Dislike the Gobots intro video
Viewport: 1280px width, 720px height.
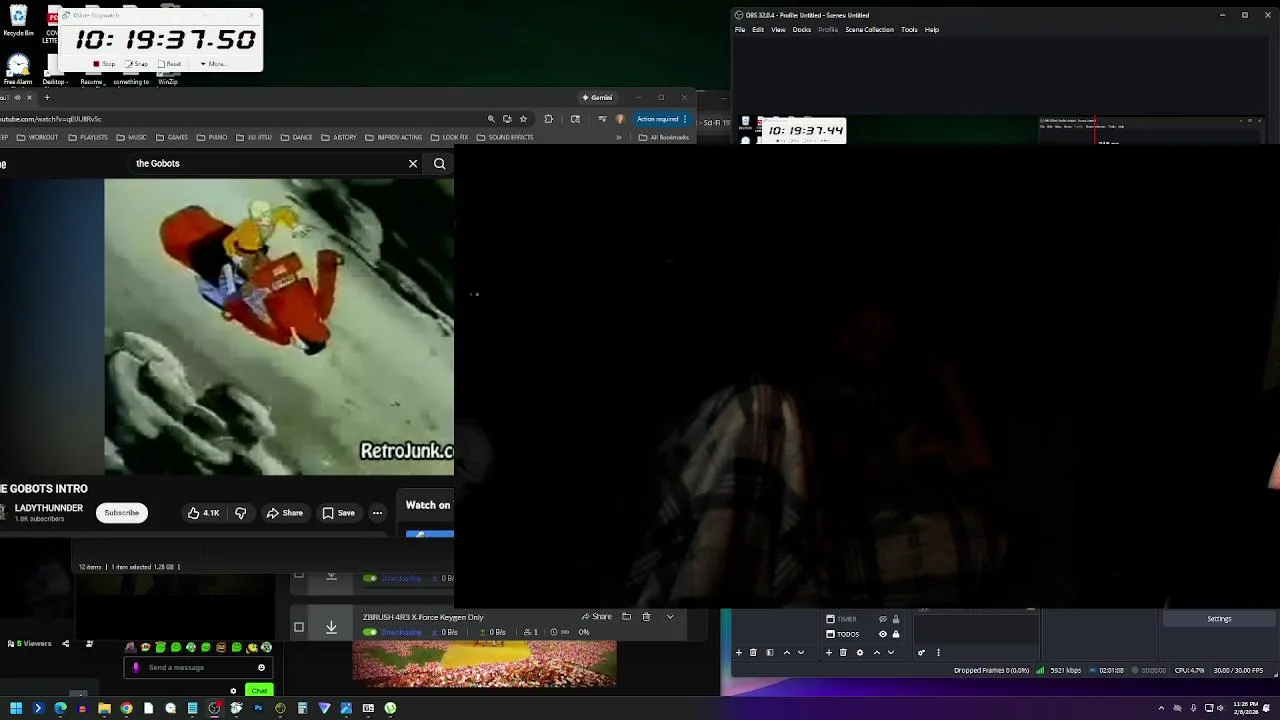click(240, 513)
